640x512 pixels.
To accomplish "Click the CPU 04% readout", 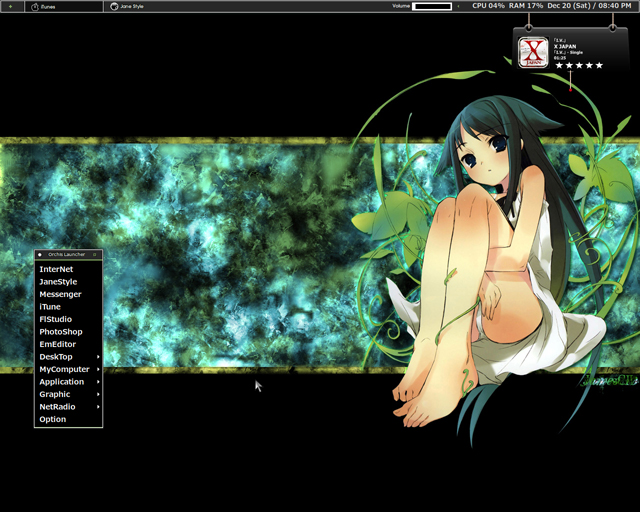I will coord(488,6).
